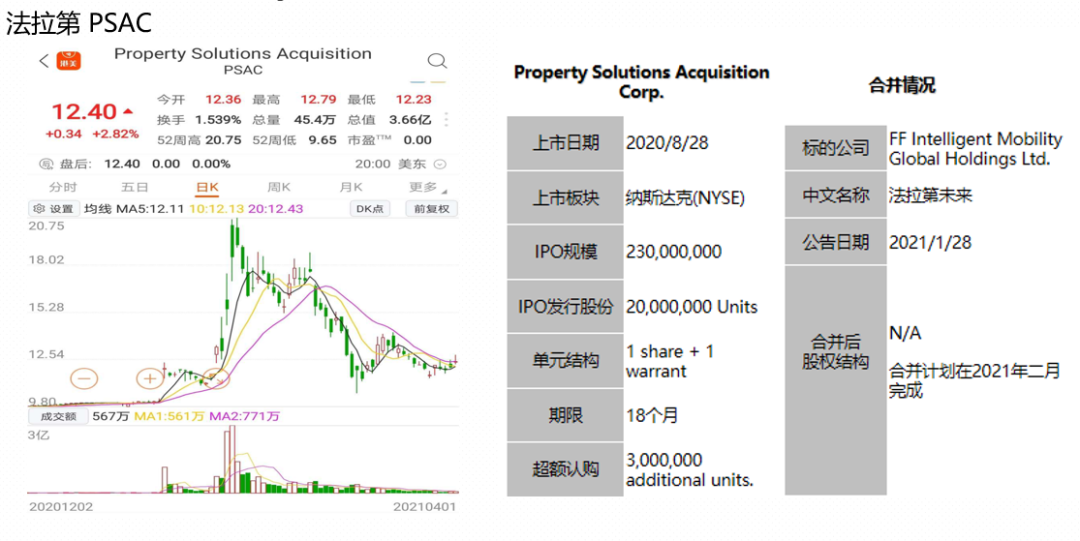Open the 成交额 indicator selector
The width and height of the screenshot is (1080, 541).
pos(59,416)
